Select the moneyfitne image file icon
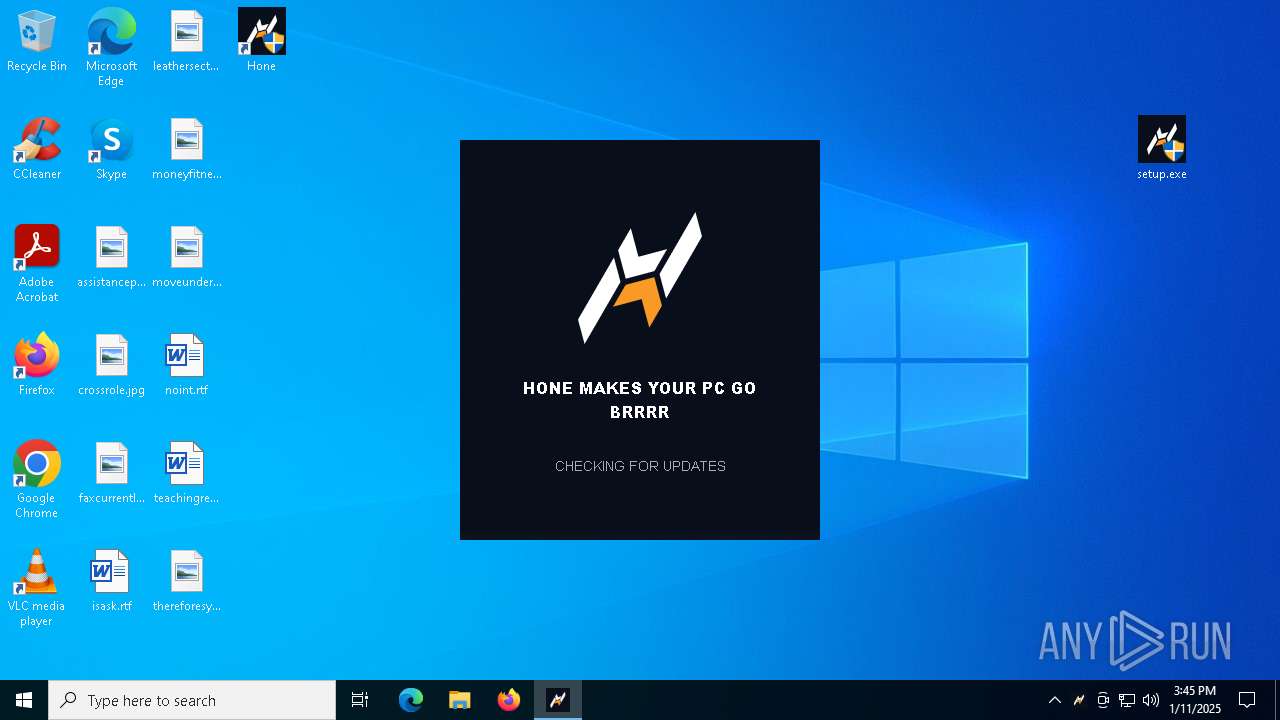Viewport: 1280px width, 720px height. 186,150
